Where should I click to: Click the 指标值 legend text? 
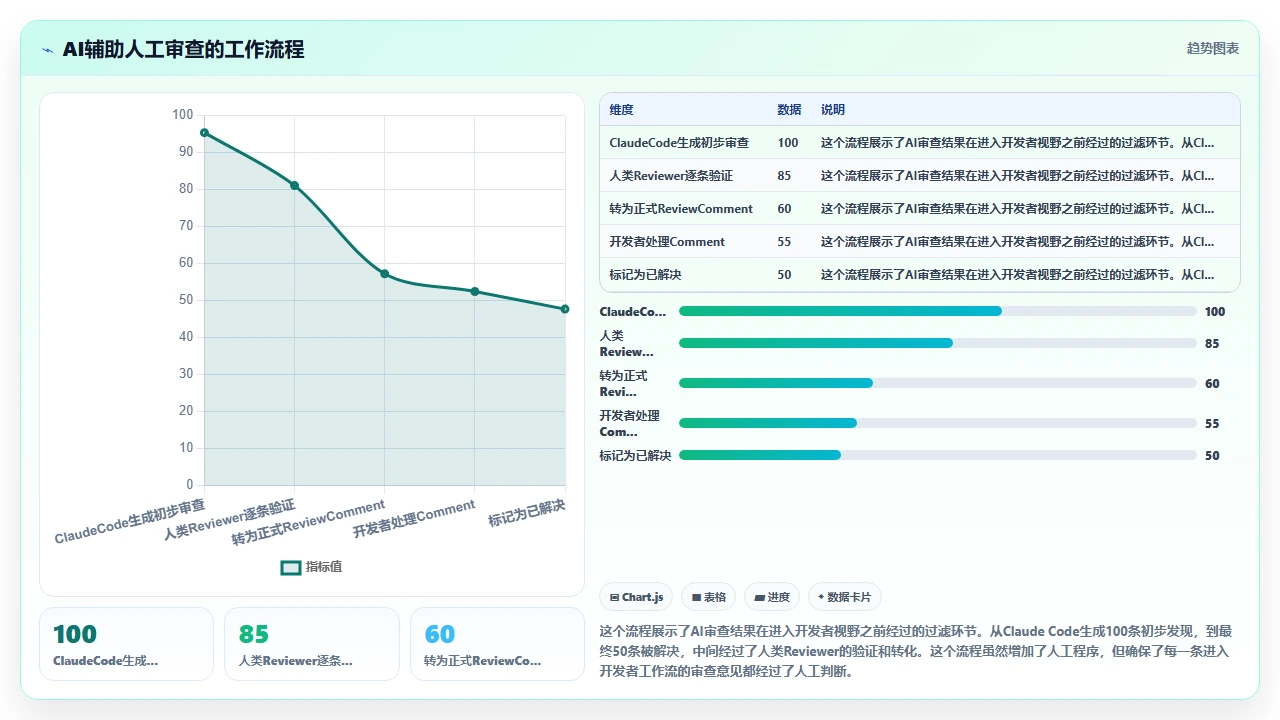(324, 567)
